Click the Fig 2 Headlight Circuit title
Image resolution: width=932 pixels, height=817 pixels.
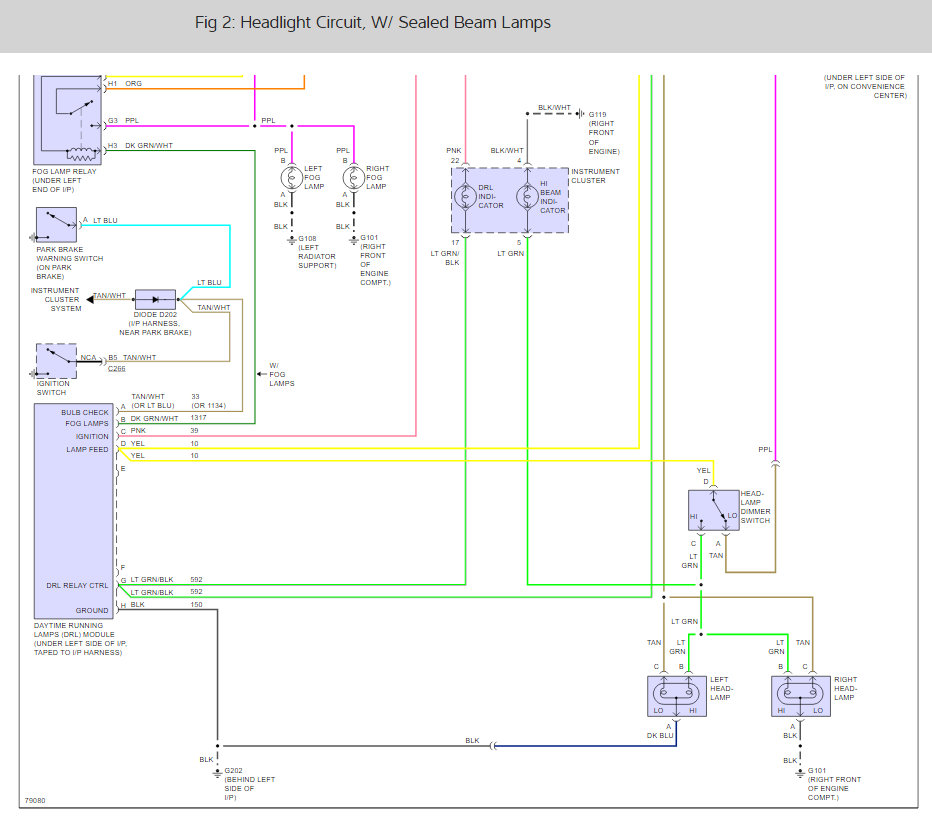(373, 23)
